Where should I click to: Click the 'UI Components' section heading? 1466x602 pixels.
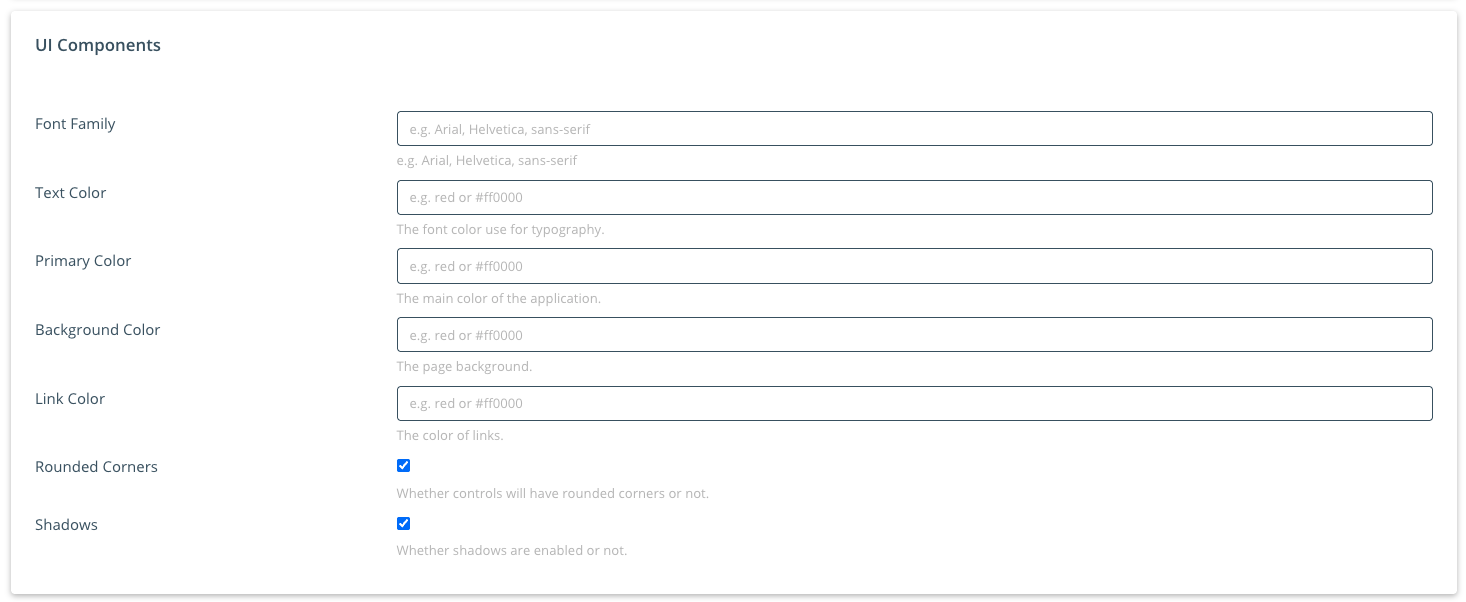(x=98, y=45)
